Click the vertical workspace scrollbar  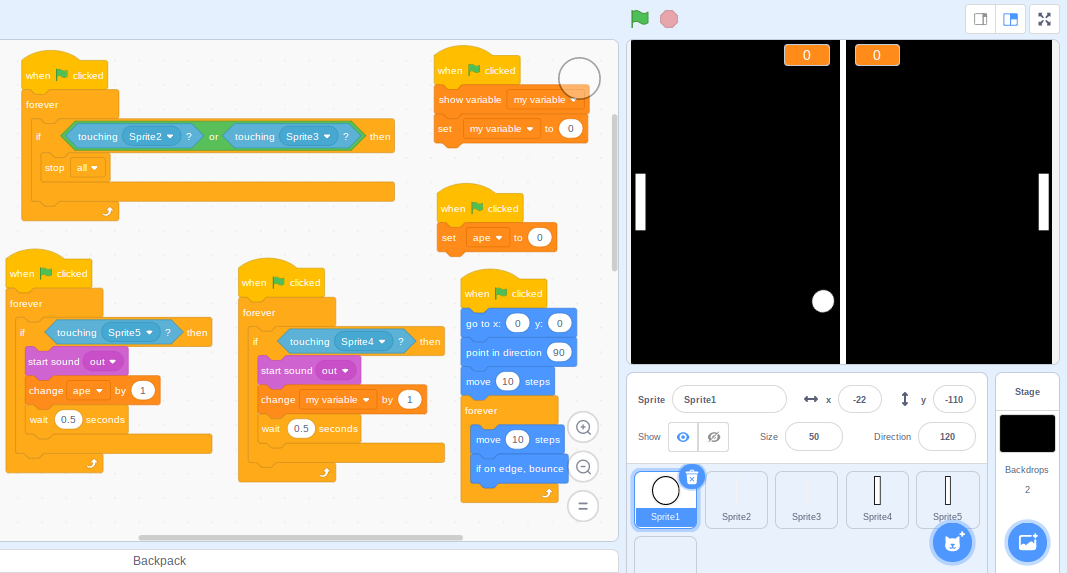(614, 193)
